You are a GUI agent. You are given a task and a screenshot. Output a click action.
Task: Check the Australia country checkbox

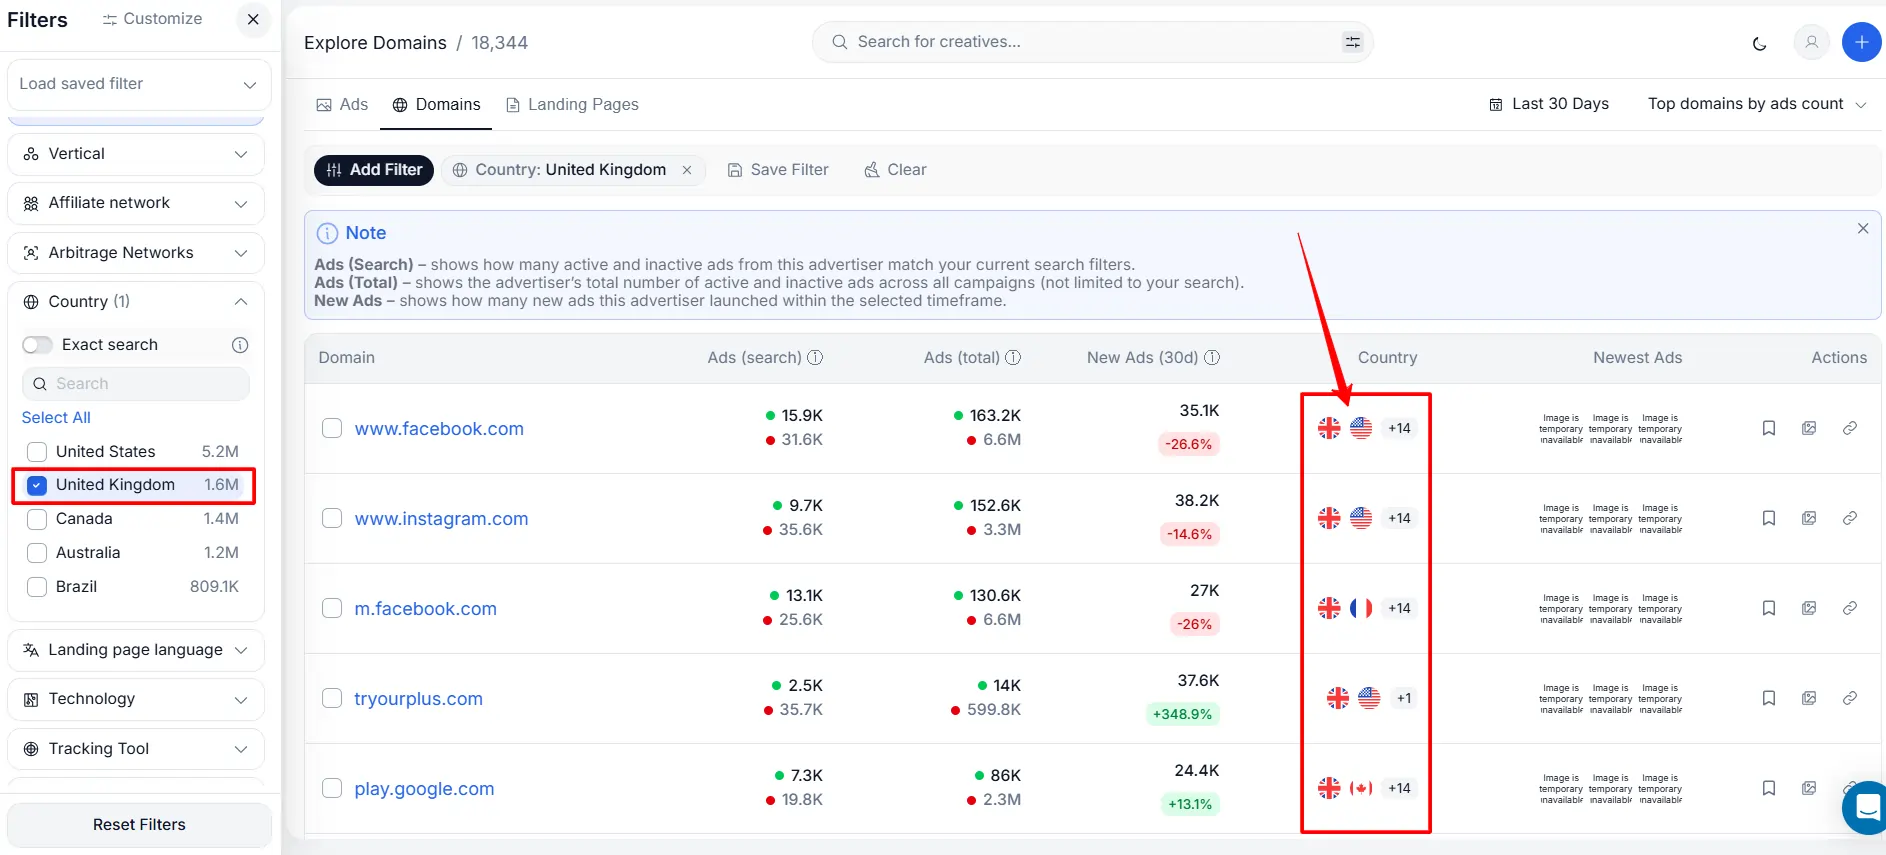37,553
